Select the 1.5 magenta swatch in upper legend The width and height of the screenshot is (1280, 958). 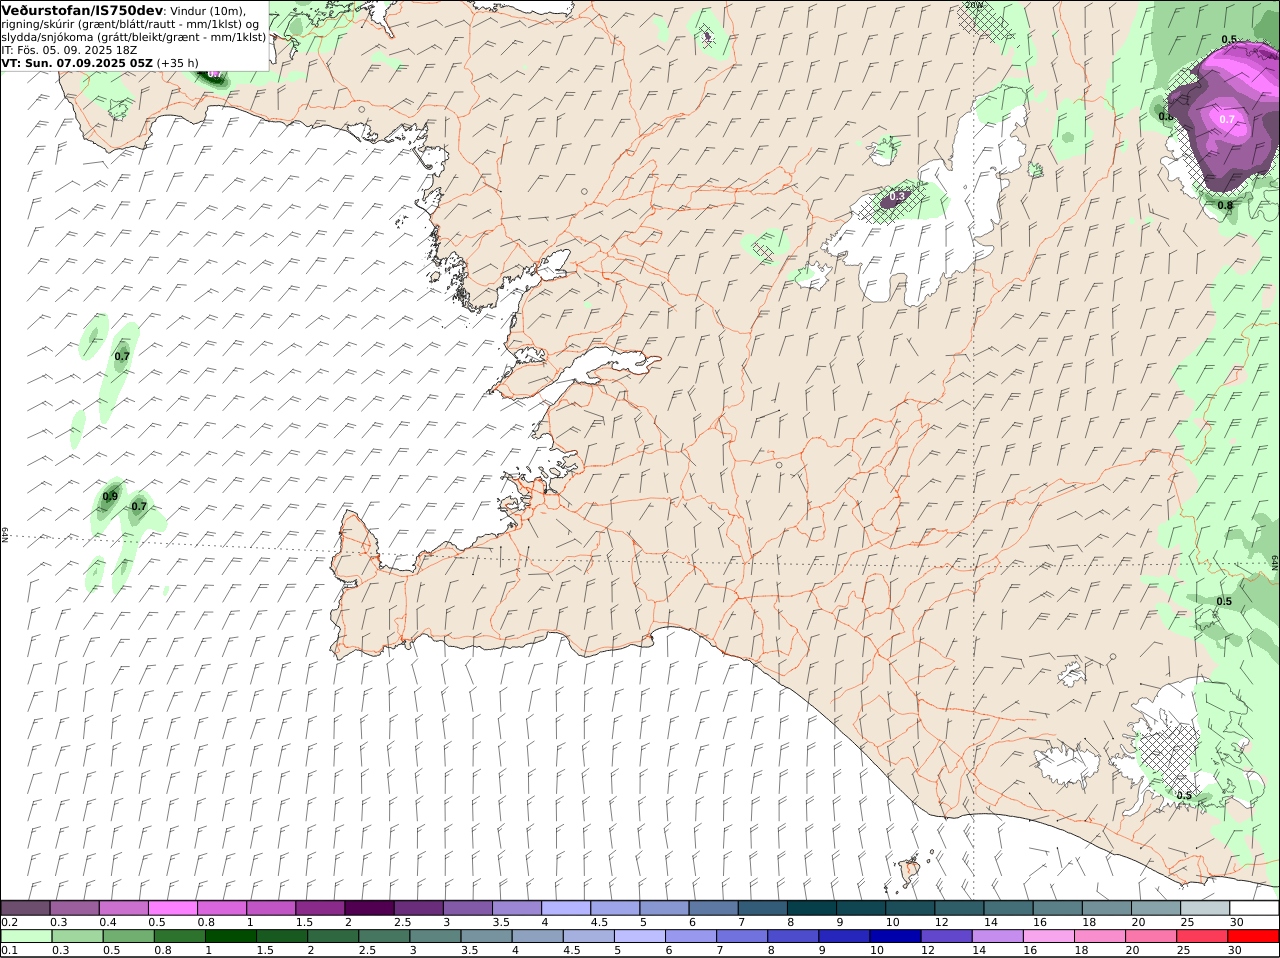coord(320,908)
